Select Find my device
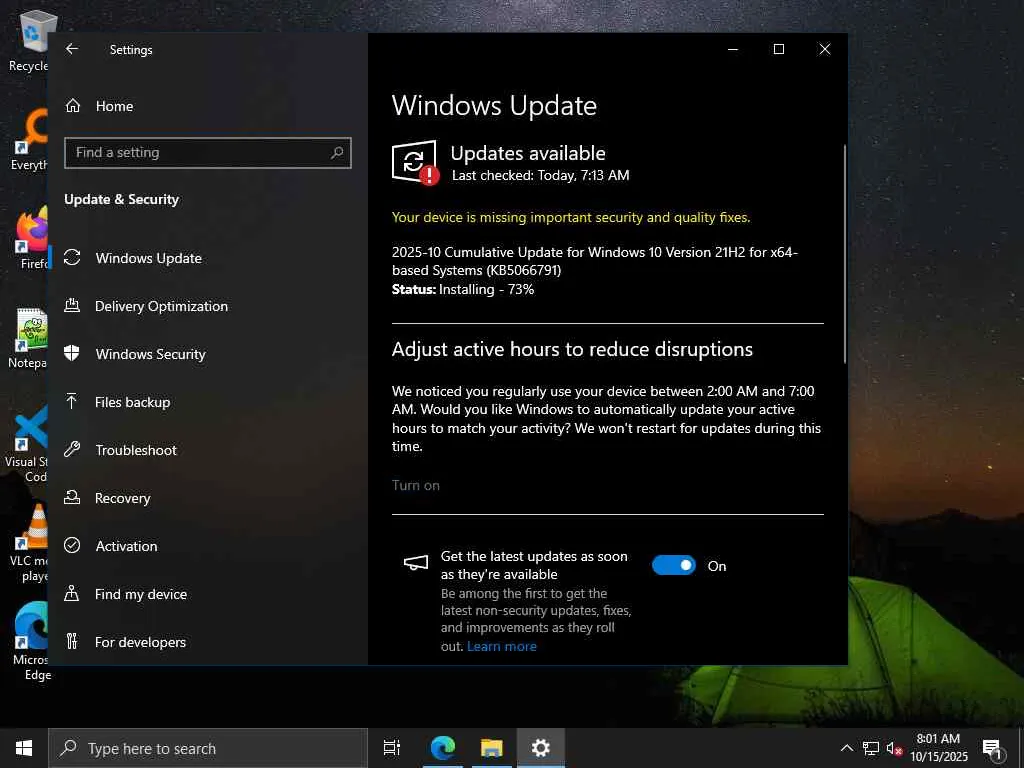Image resolution: width=1024 pixels, height=768 pixels. 208,594
